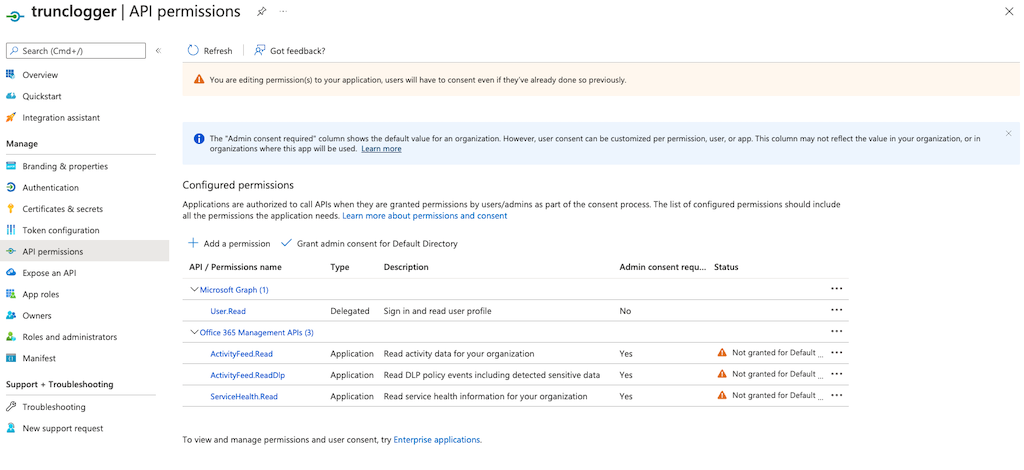Refresh the permissions list

[210, 51]
